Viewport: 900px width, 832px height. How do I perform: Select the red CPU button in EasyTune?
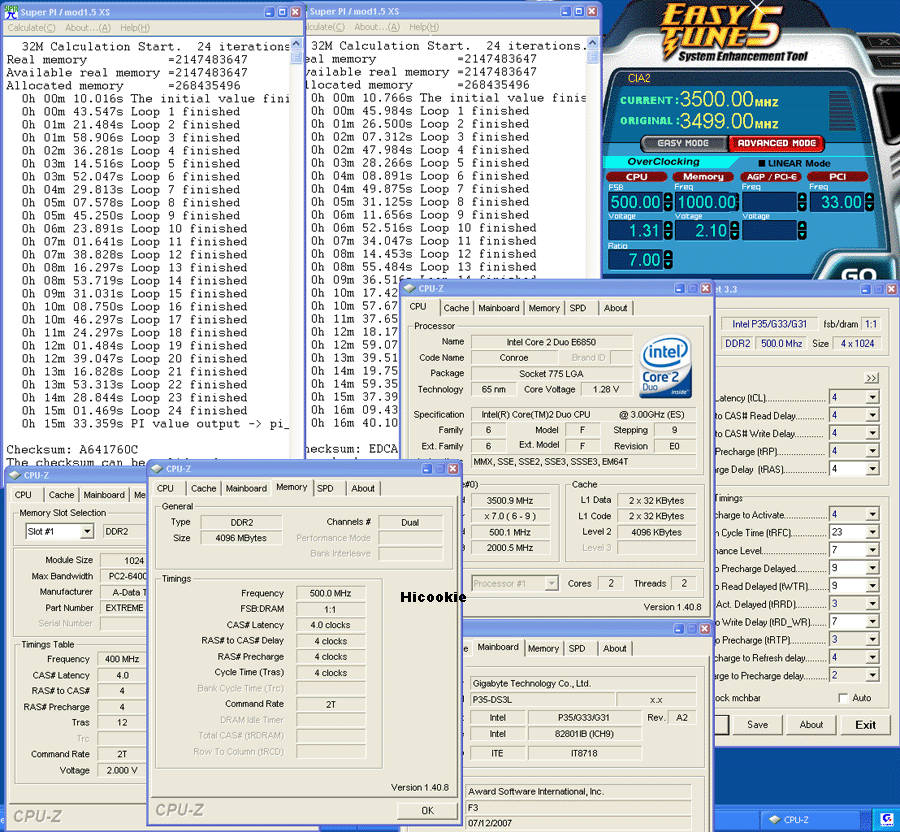tap(636, 177)
